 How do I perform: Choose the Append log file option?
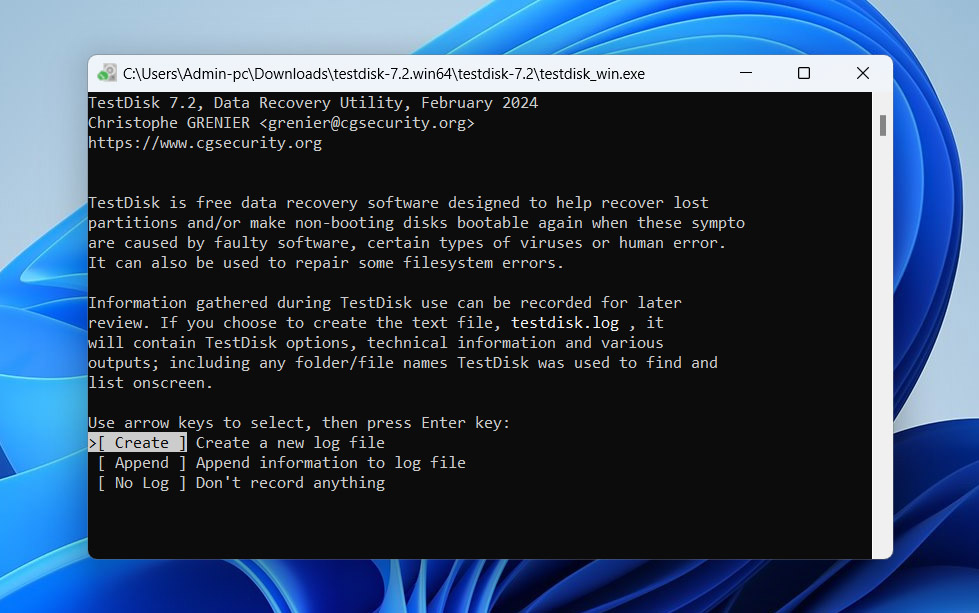142,463
